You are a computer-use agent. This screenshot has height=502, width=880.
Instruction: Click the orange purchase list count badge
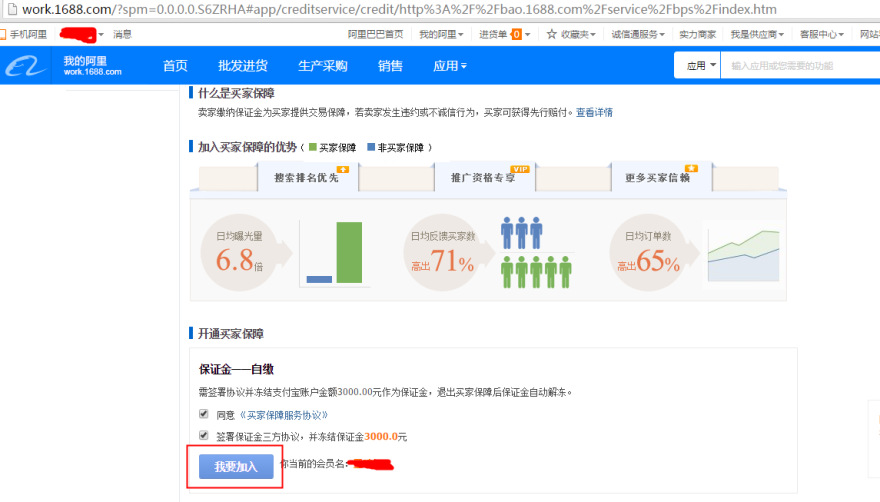pos(517,34)
